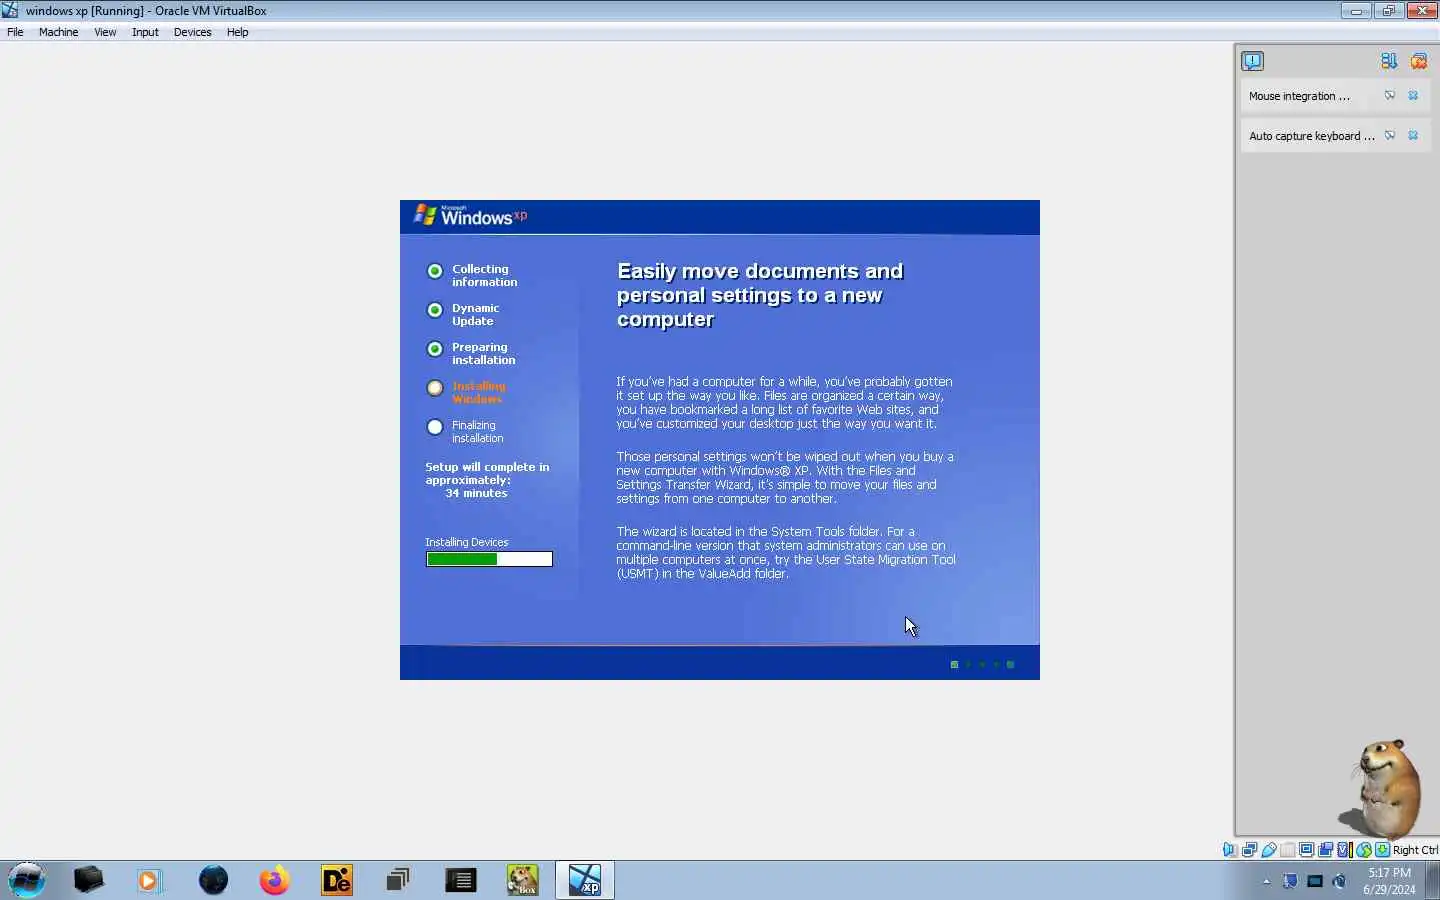Click the Action Center flag tray icon

pos(1290,881)
